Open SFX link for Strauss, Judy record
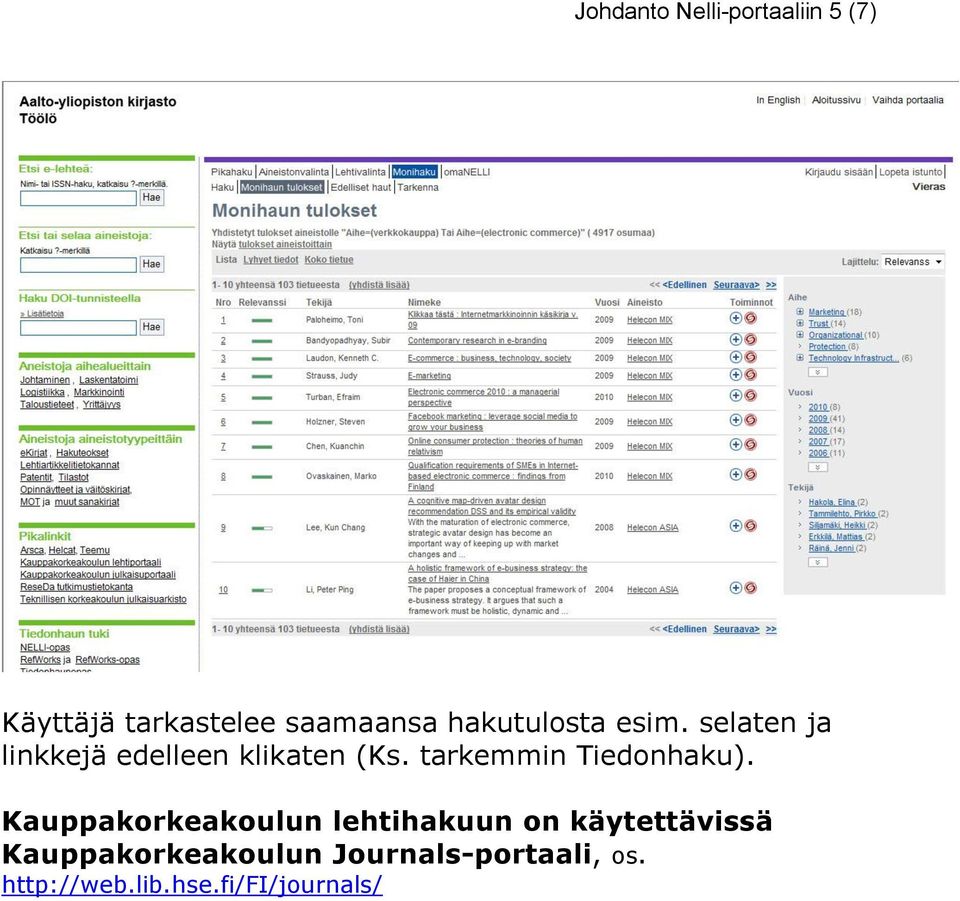Image resolution: width=960 pixels, height=901 pixels. pos(750,375)
